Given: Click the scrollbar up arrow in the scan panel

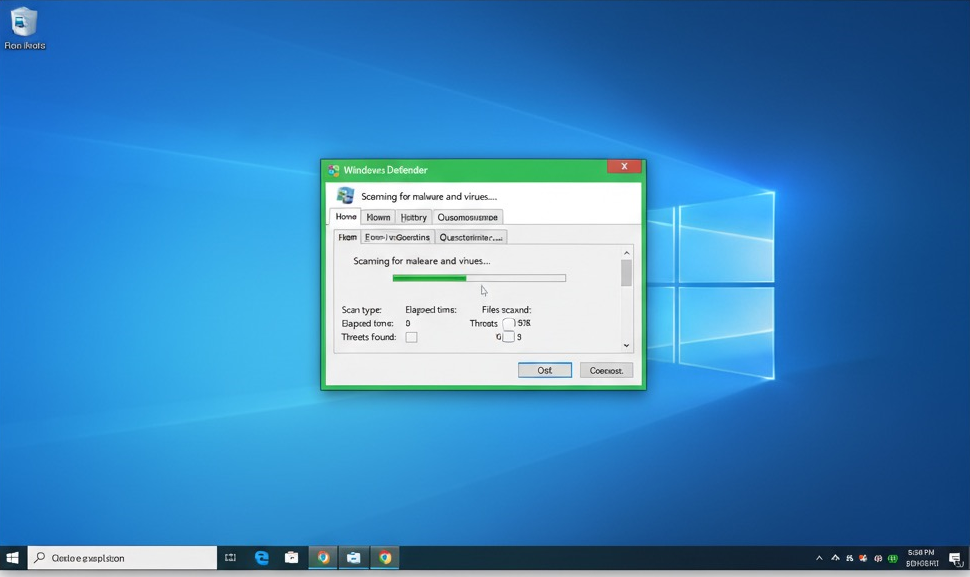Looking at the screenshot, I should [627, 253].
